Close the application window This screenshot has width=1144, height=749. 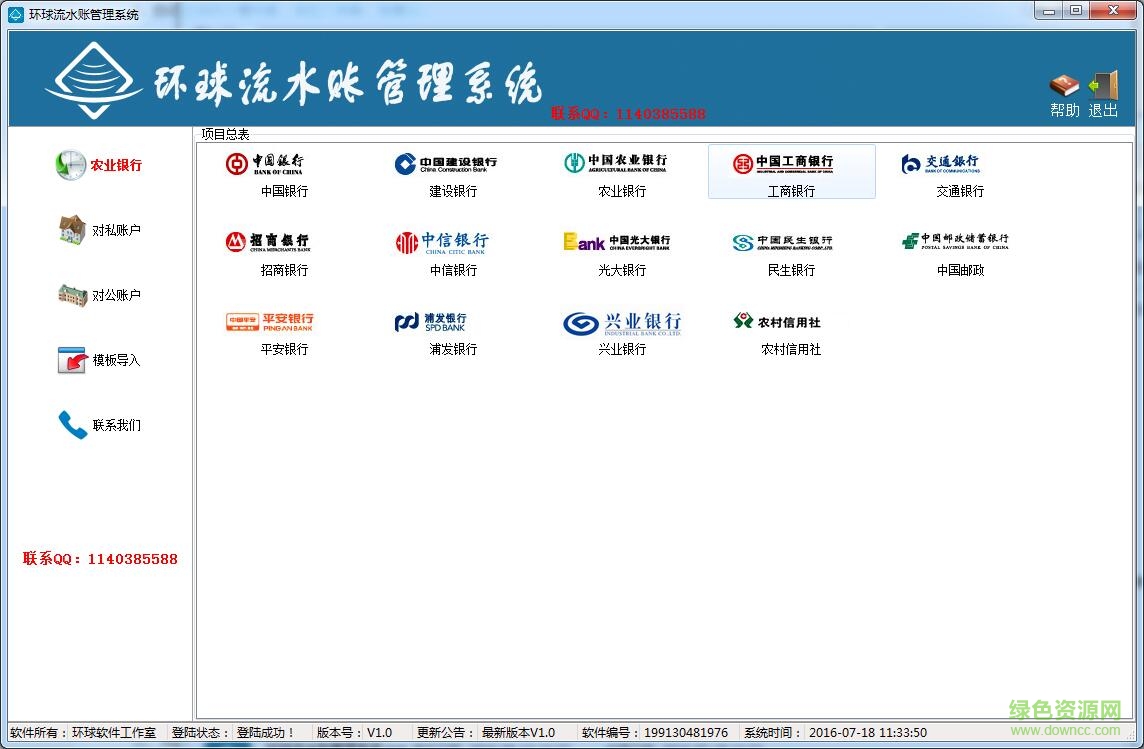[x=1113, y=11]
